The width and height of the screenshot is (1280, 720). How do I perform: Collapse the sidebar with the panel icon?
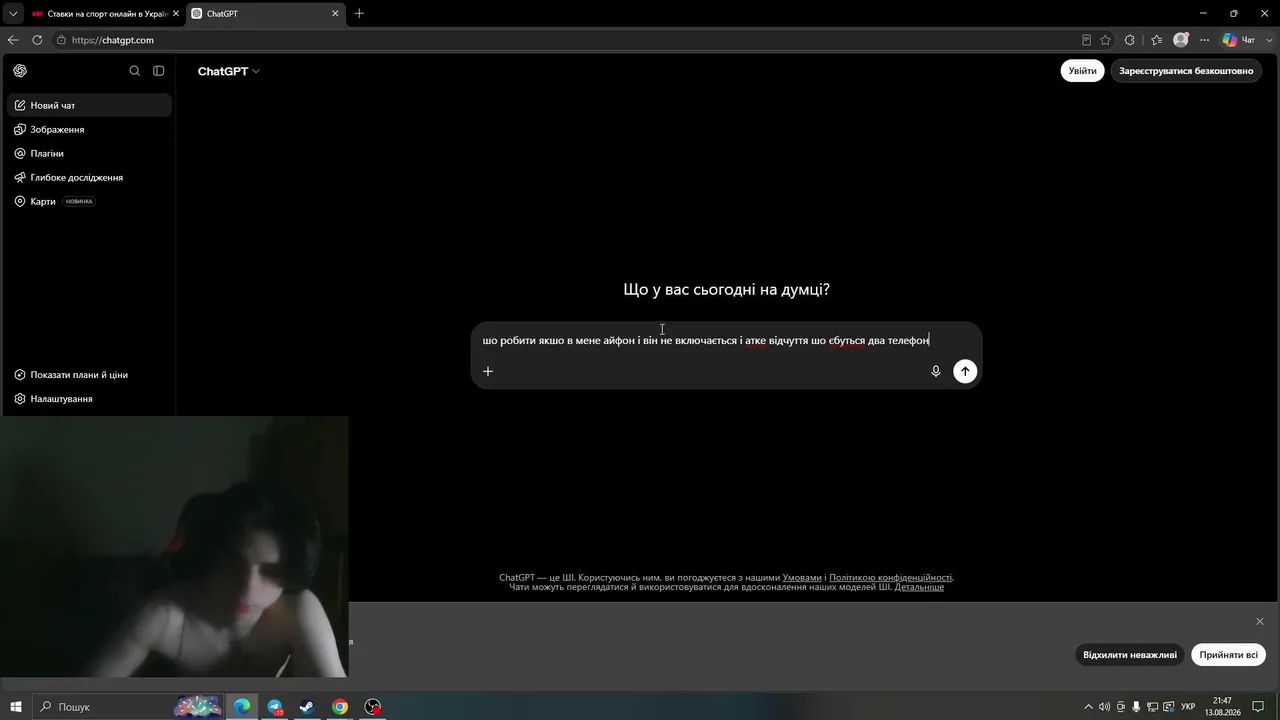(159, 71)
